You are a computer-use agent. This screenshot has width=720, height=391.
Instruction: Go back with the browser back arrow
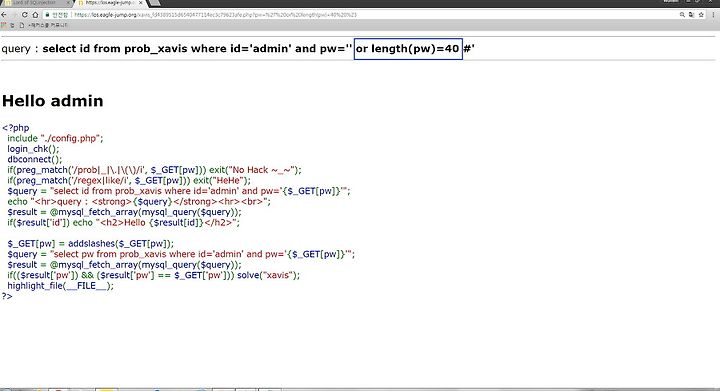[x=4, y=15]
